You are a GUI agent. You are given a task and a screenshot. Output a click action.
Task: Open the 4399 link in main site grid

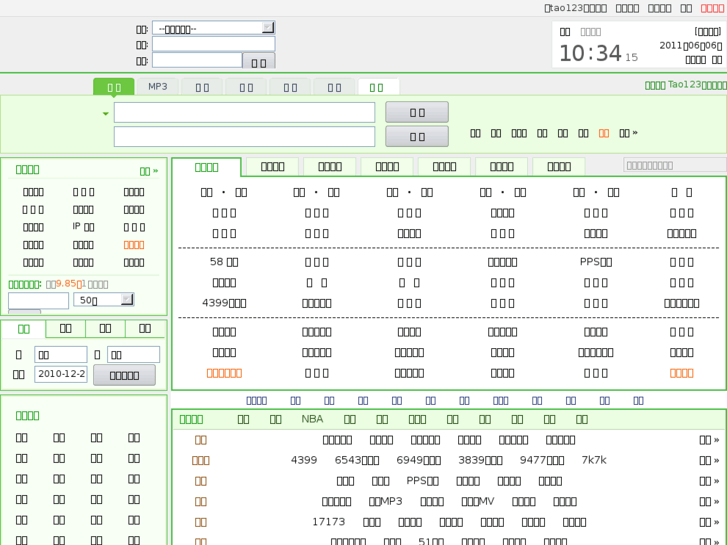pos(224,303)
